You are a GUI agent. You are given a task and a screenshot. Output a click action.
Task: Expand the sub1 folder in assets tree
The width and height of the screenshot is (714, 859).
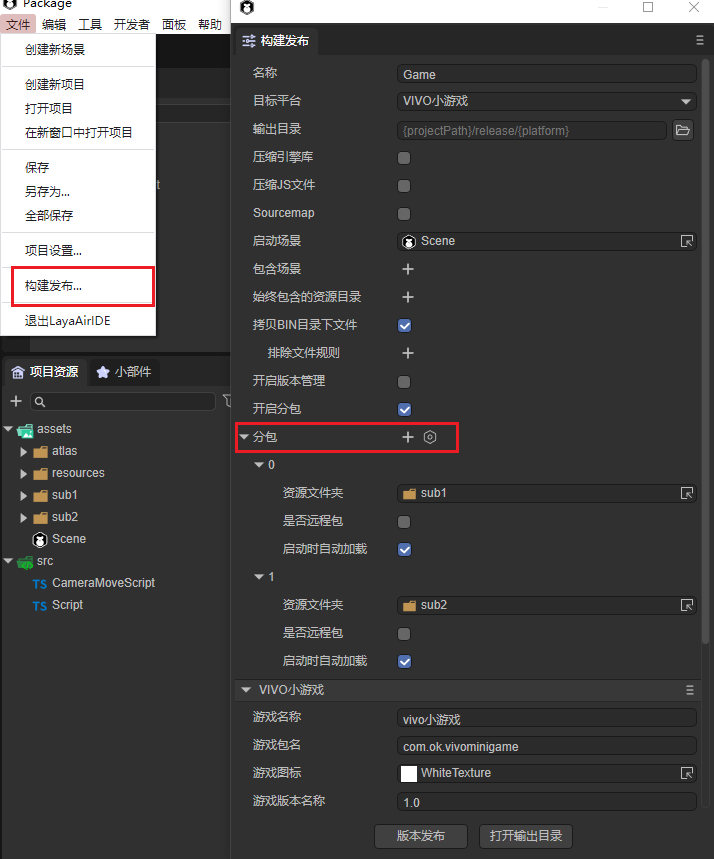tap(24, 495)
